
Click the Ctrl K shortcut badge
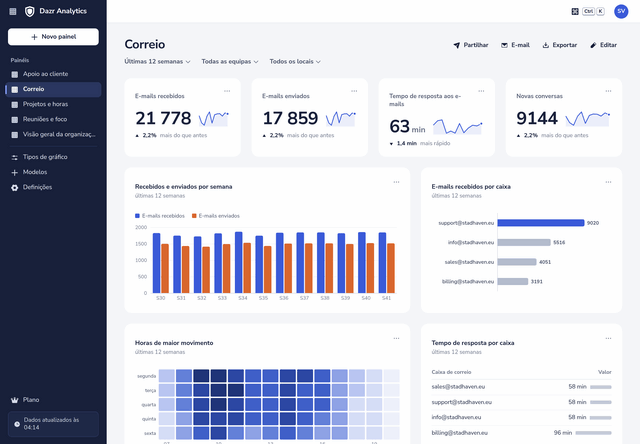tap(593, 11)
